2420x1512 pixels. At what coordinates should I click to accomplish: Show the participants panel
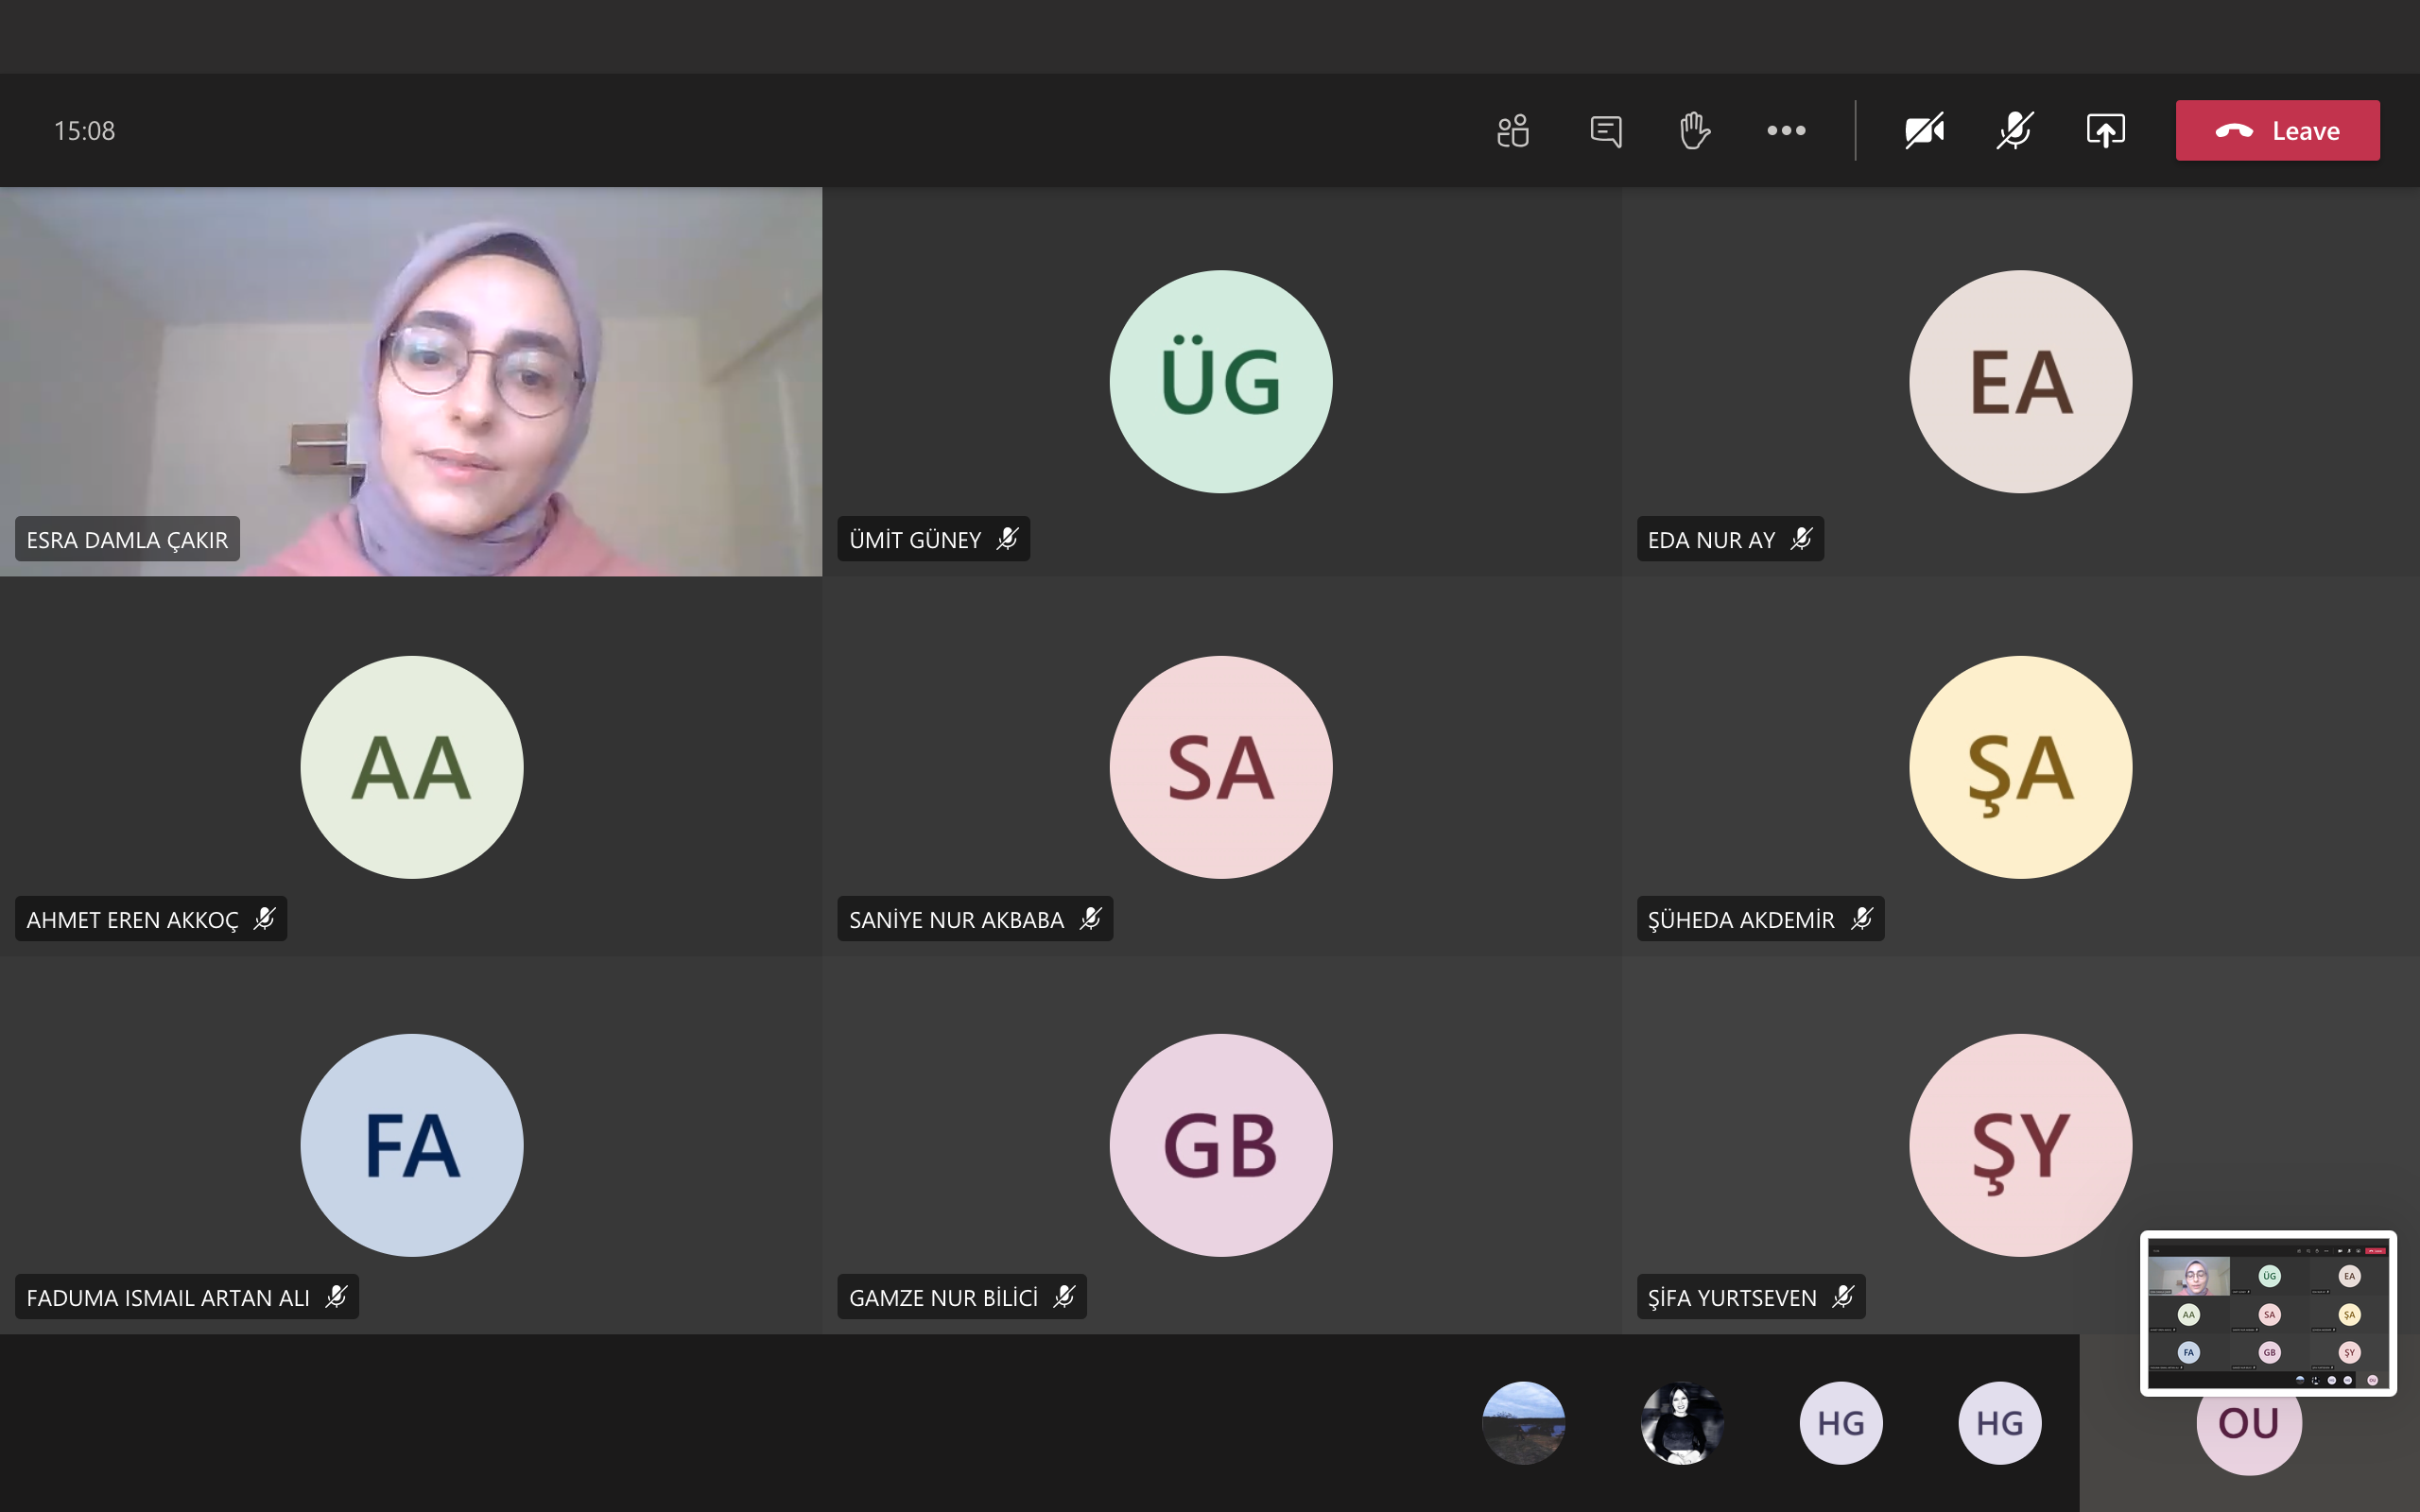click(1513, 131)
